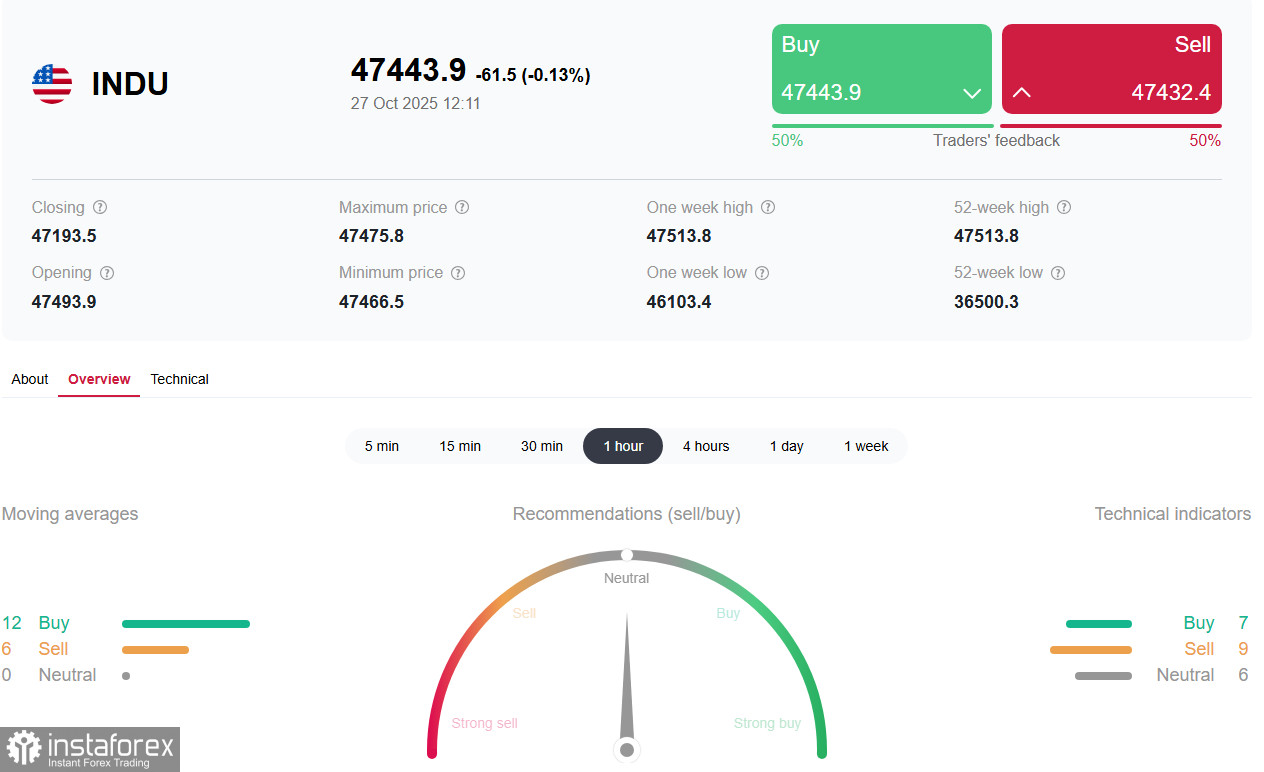
Task: Click the price change -61.5 (-0.13%)
Action: pos(533,75)
